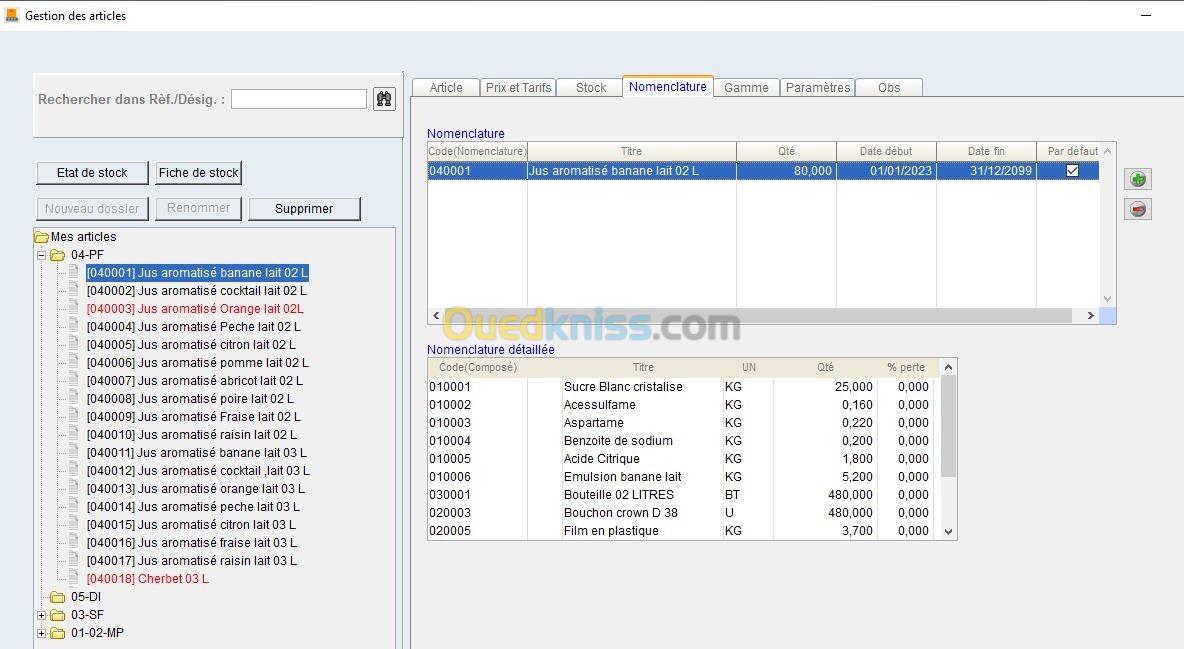Click the green add nomenclature icon
This screenshot has width=1184, height=649.
point(1137,179)
